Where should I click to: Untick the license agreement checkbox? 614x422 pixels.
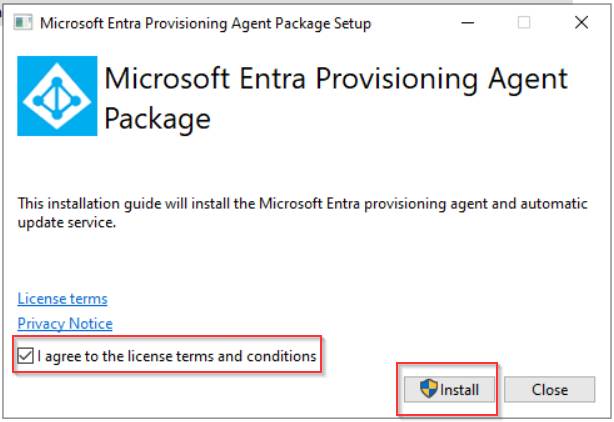[26, 356]
